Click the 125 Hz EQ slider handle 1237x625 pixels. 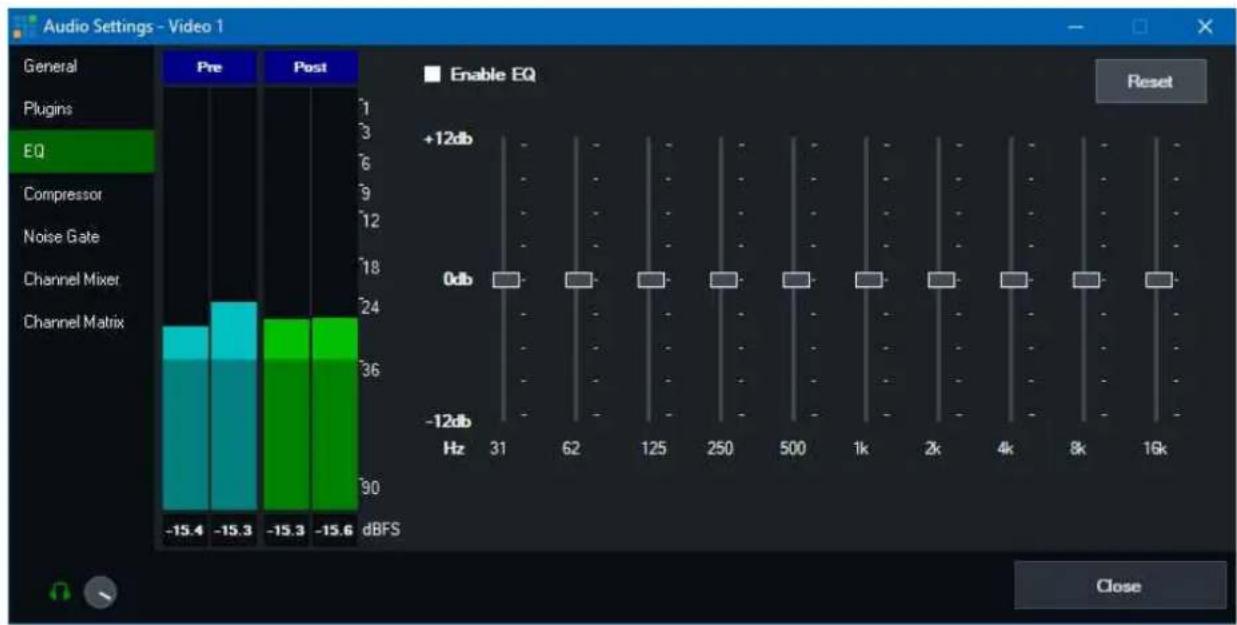point(651,280)
